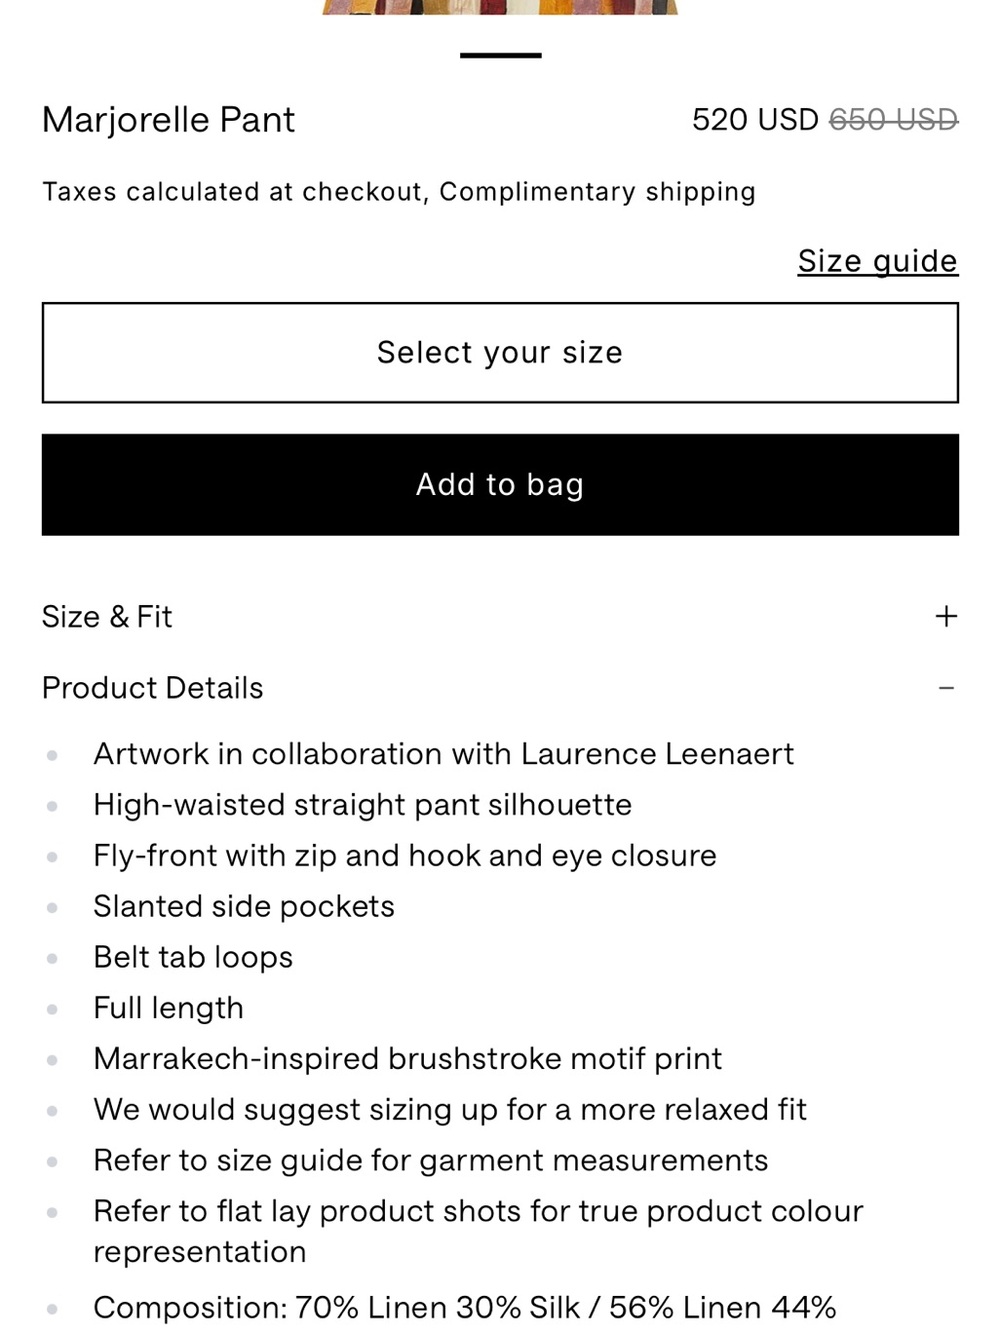This screenshot has height=1333, width=1000.
Task: Open the Size guide link
Action: [x=877, y=261]
